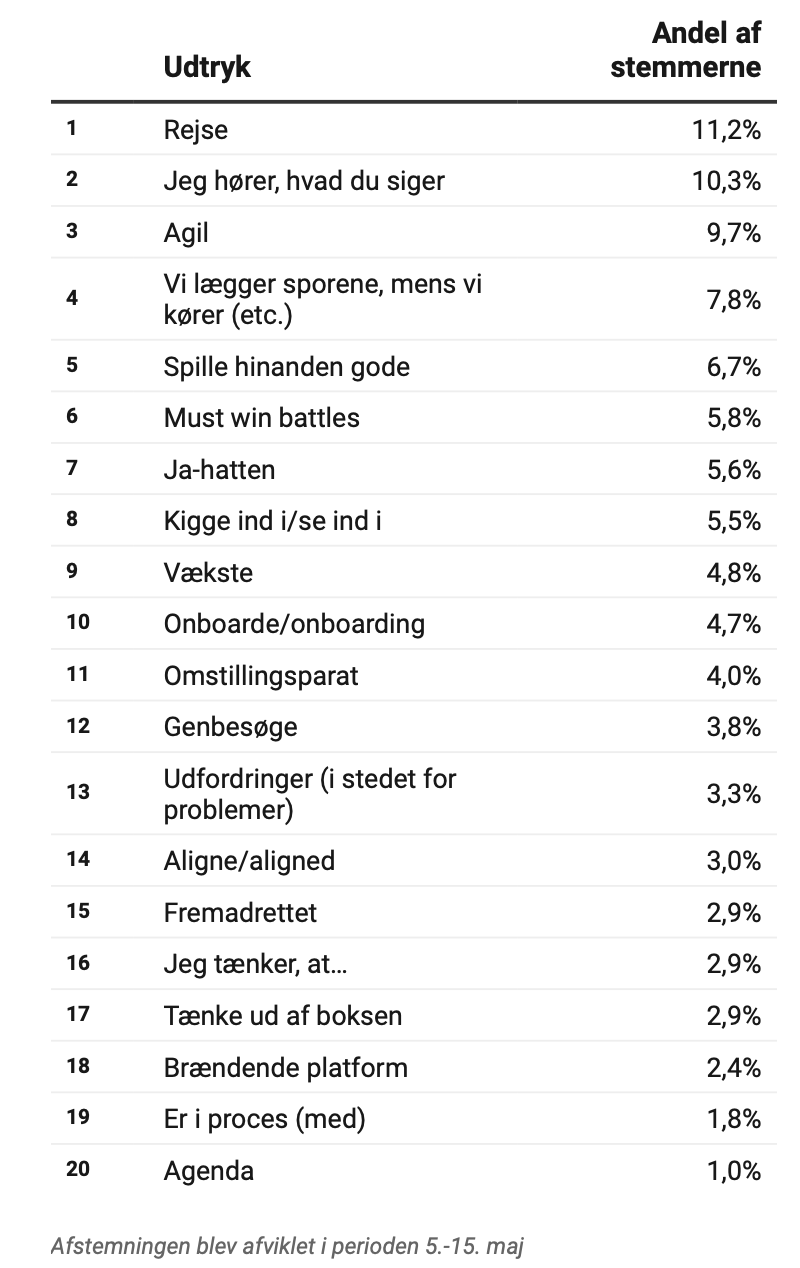The image size is (800, 1268).
Task: Click the 11,2% vote share value
Action: (x=727, y=129)
